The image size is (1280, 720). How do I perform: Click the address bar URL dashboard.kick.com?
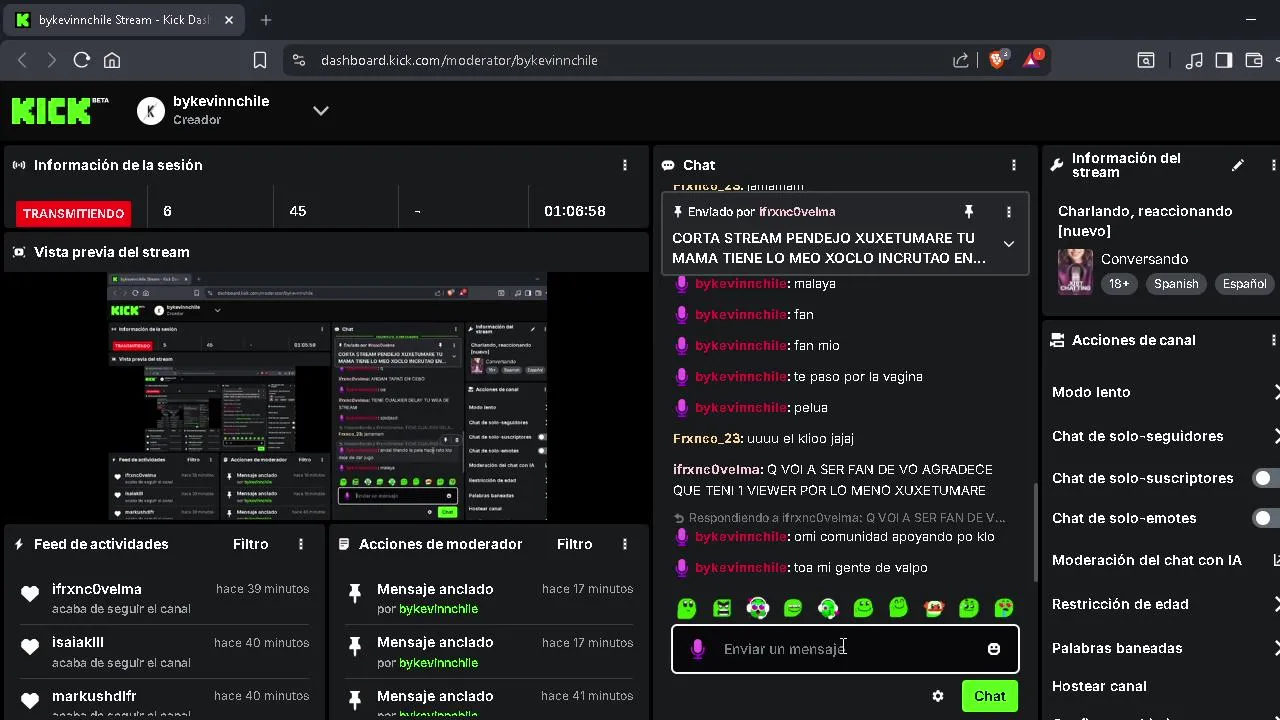click(x=459, y=60)
